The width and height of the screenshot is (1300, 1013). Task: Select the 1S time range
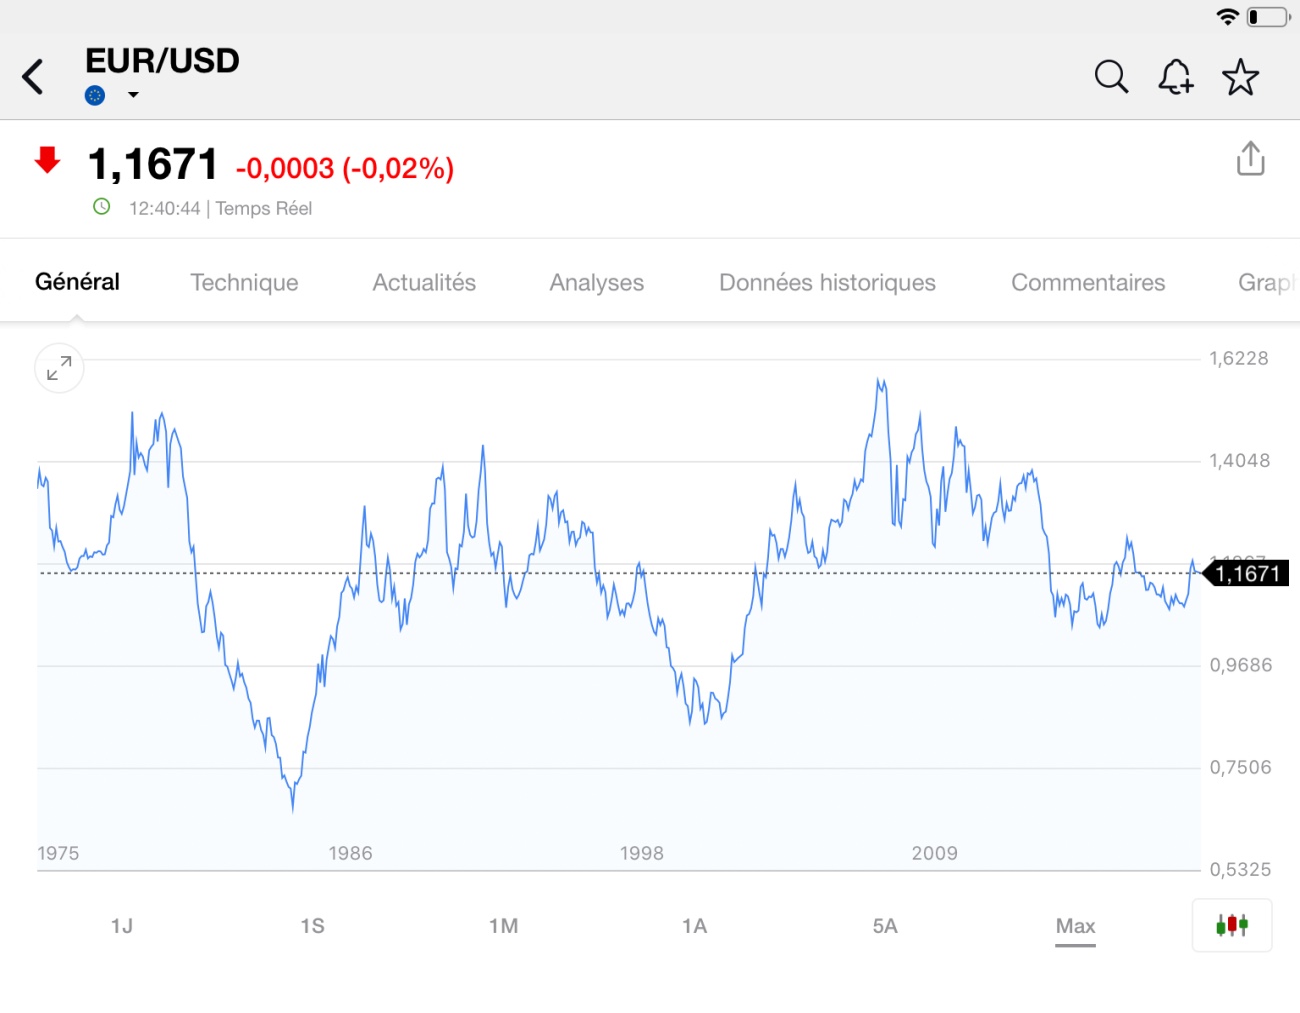[x=312, y=926]
